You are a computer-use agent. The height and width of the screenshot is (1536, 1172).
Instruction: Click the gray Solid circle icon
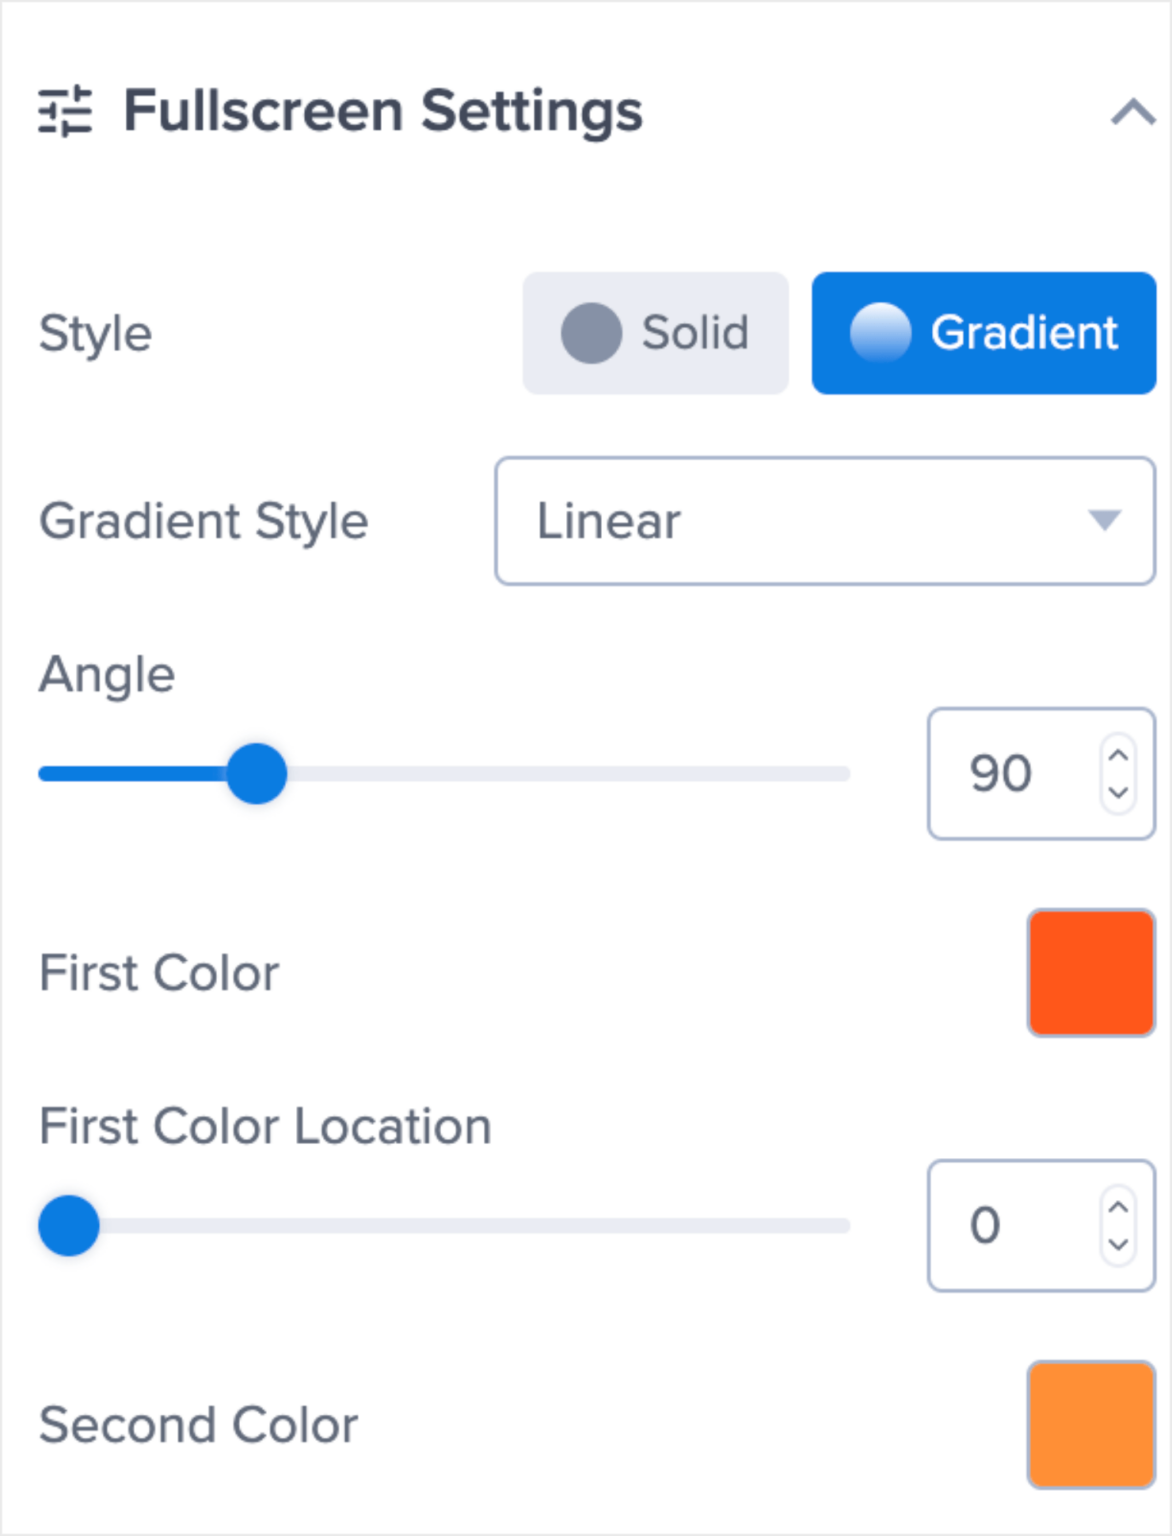click(x=591, y=333)
